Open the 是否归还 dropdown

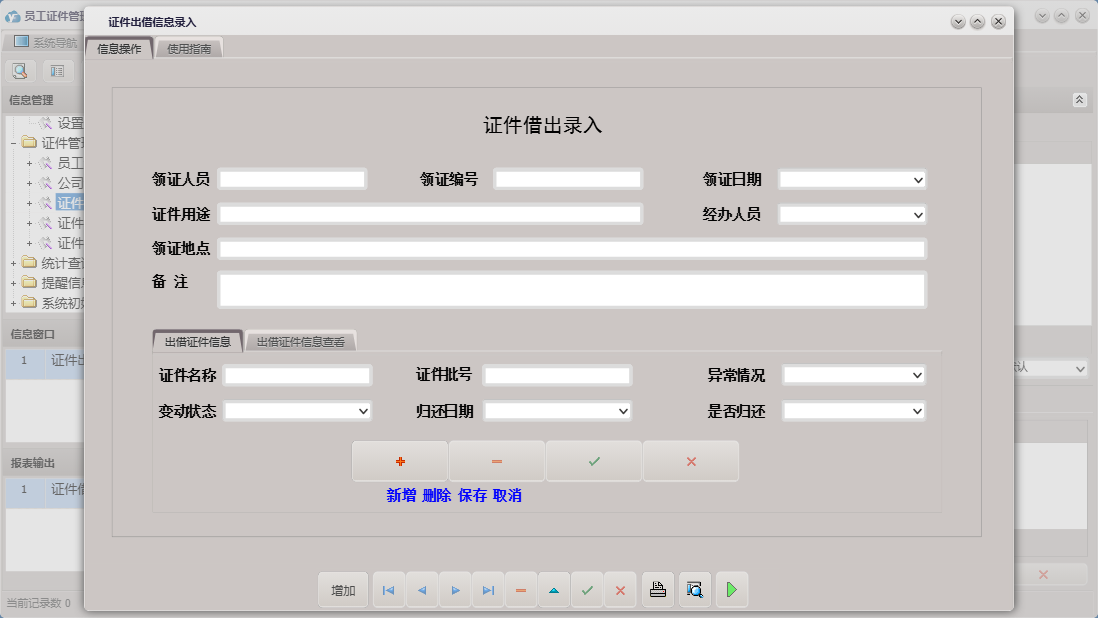918,410
